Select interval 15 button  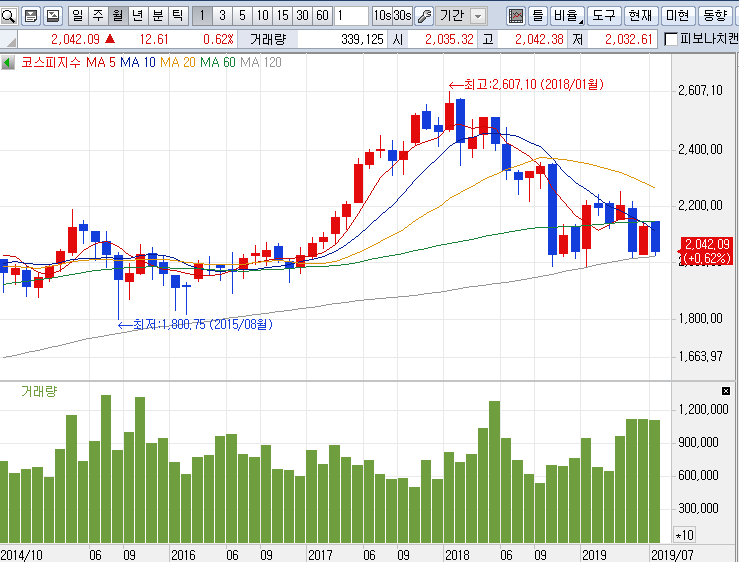282,16
